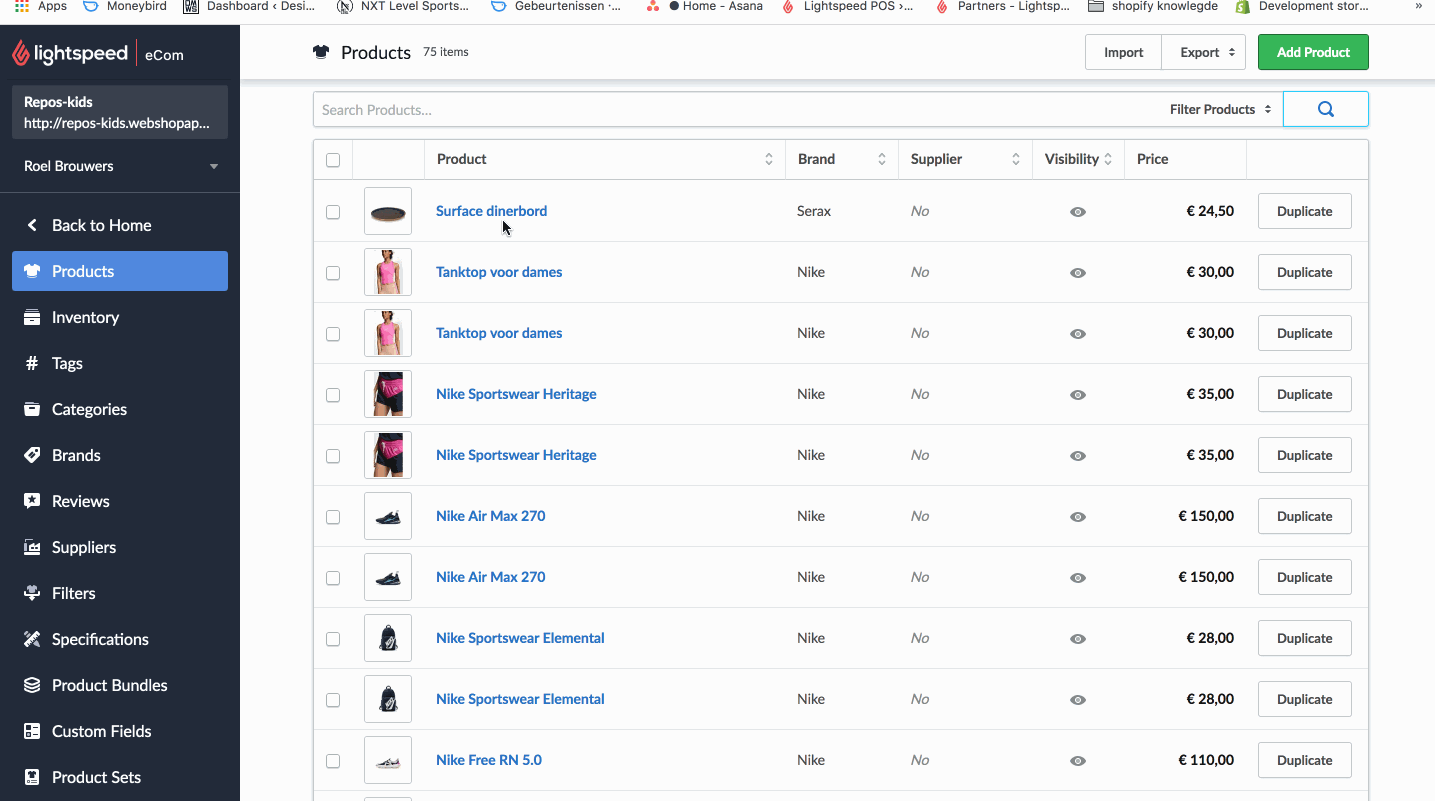The image size is (1435, 801).
Task: Click the Tags hash icon
Action: click(x=32, y=363)
